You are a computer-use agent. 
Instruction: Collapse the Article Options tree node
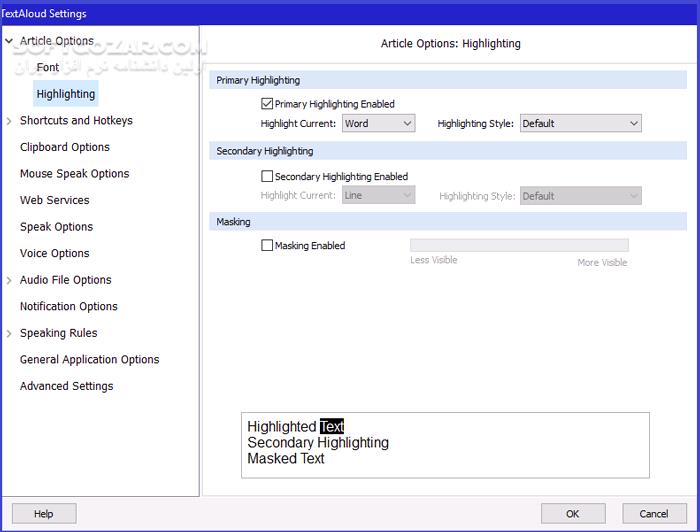[9, 41]
